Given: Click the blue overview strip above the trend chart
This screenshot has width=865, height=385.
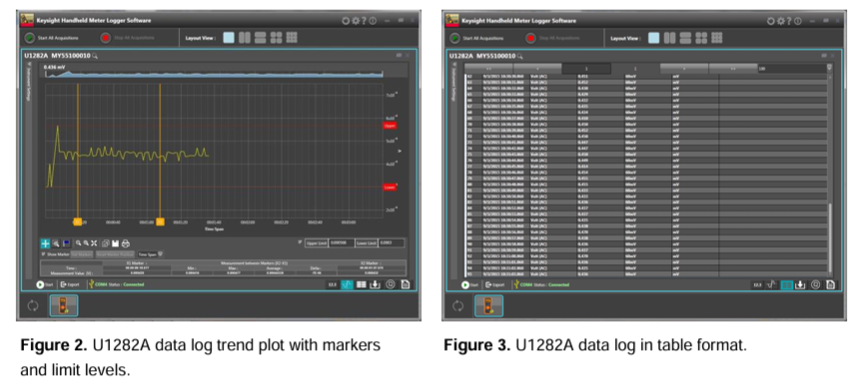Looking at the screenshot, I should (214, 74).
